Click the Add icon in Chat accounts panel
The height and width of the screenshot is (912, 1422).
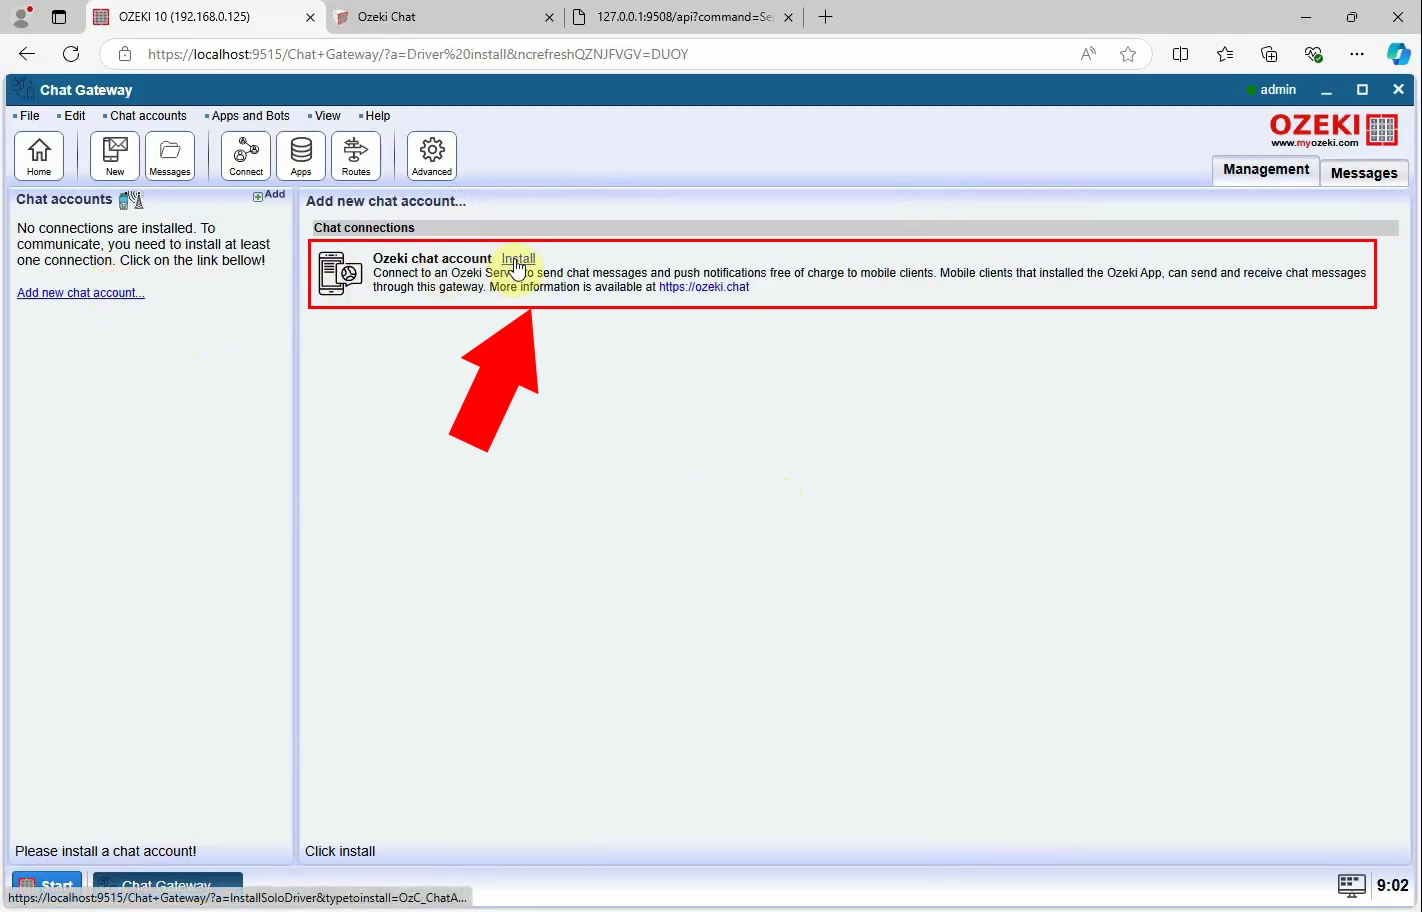(269, 196)
